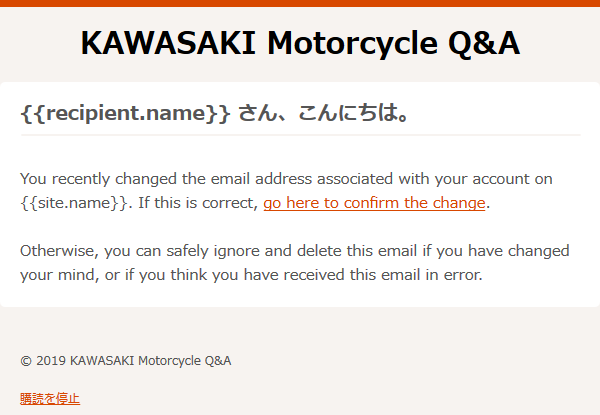This screenshot has height=415, width=600.
Task: Click the KAWASAKI word in the page header
Action: (168, 43)
